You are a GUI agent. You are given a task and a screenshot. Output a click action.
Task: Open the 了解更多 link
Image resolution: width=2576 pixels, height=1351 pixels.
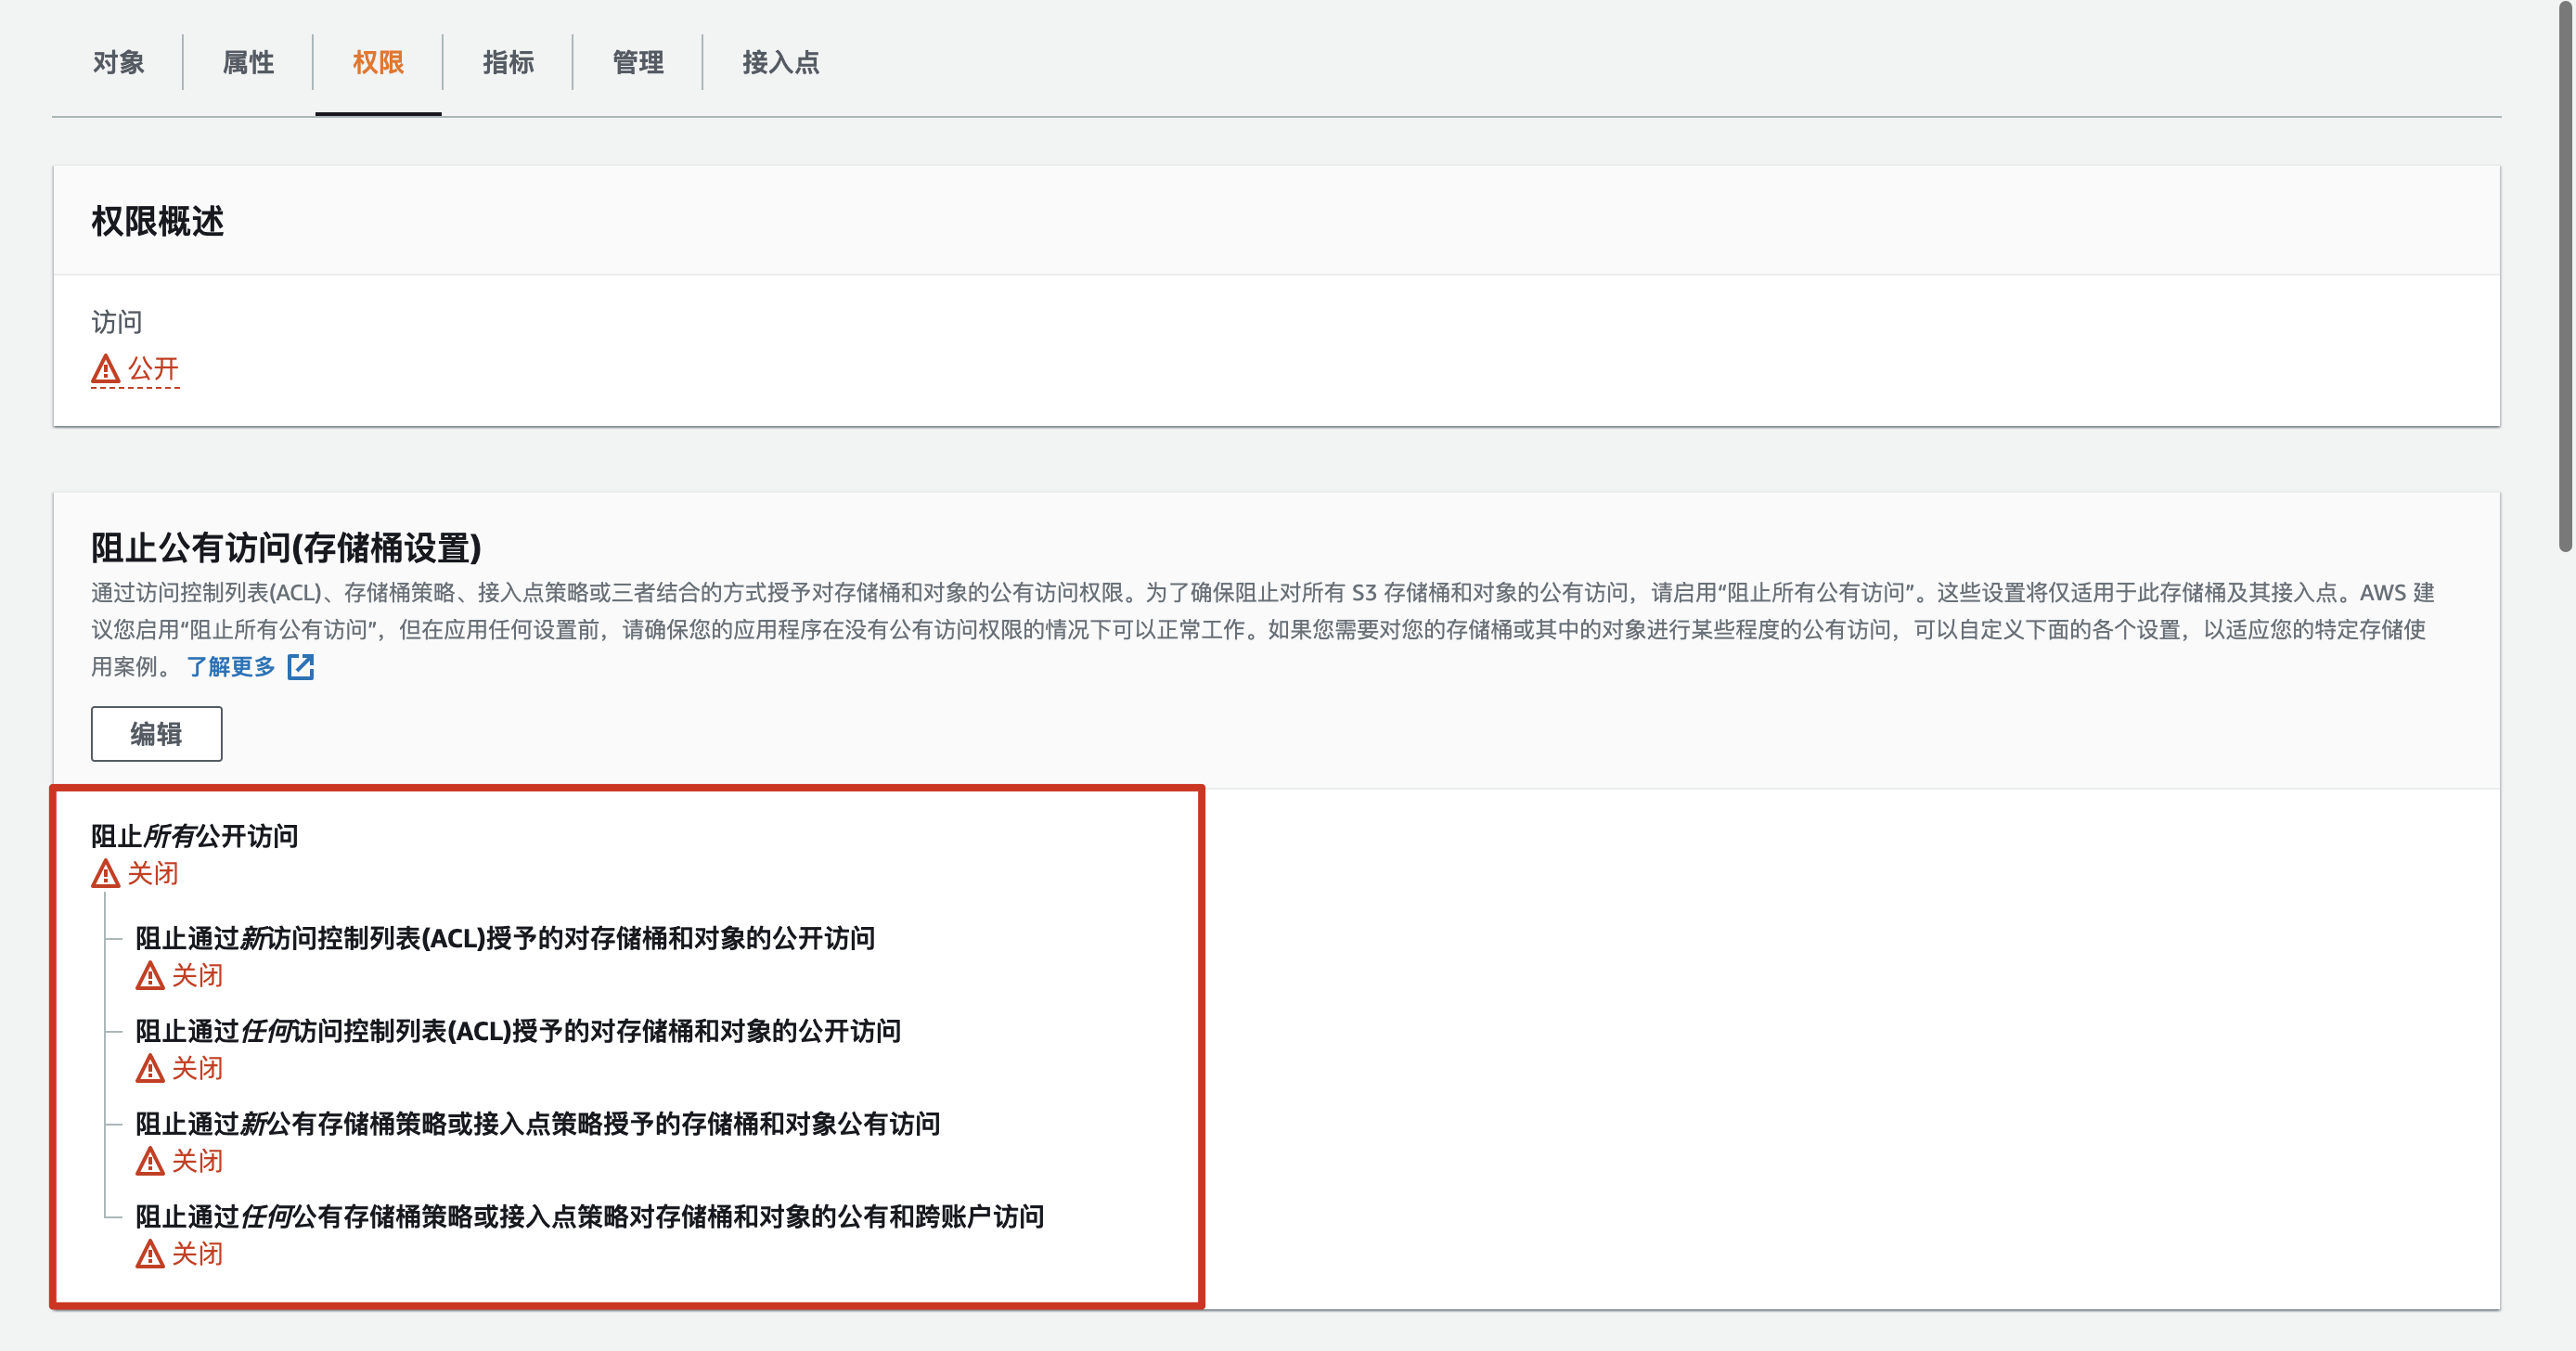[231, 667]
